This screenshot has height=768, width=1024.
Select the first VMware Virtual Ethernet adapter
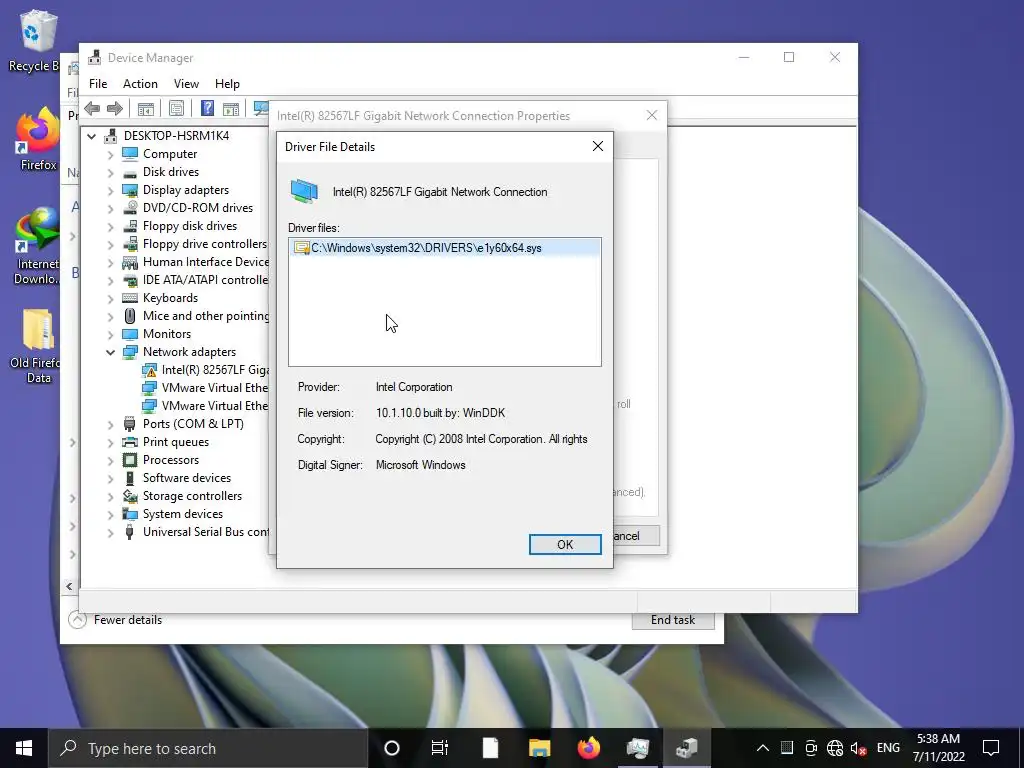[206, 388]
